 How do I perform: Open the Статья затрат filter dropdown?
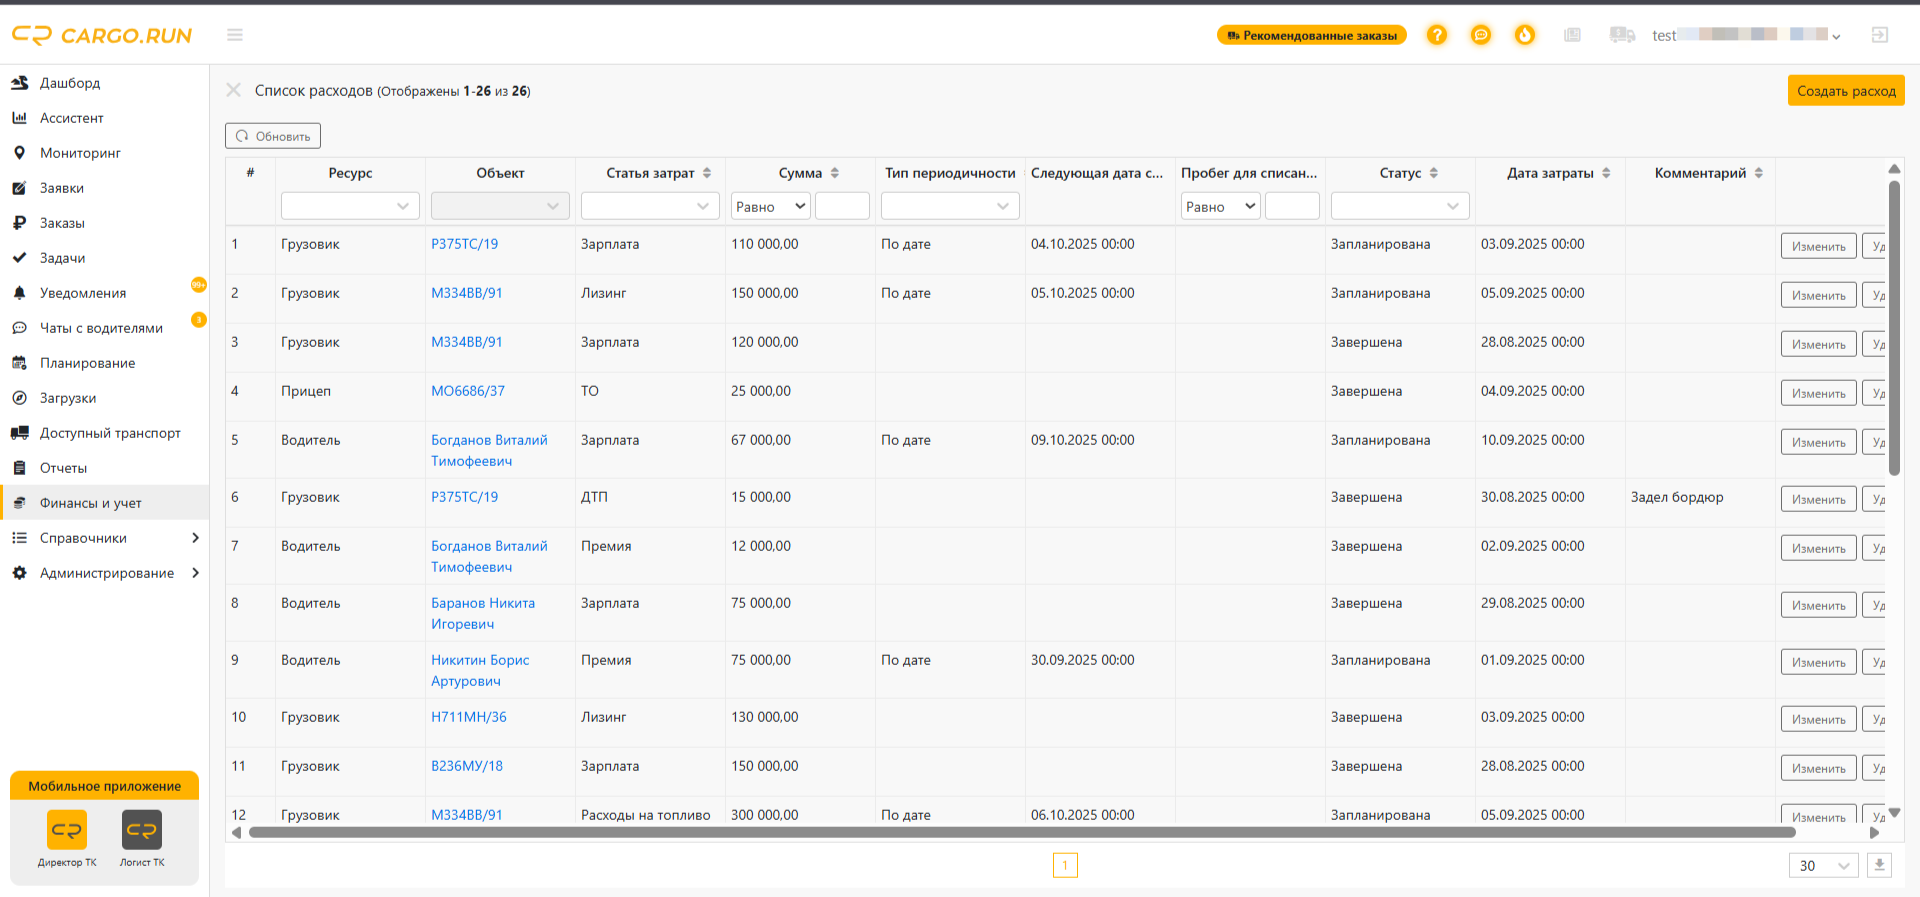650,206
